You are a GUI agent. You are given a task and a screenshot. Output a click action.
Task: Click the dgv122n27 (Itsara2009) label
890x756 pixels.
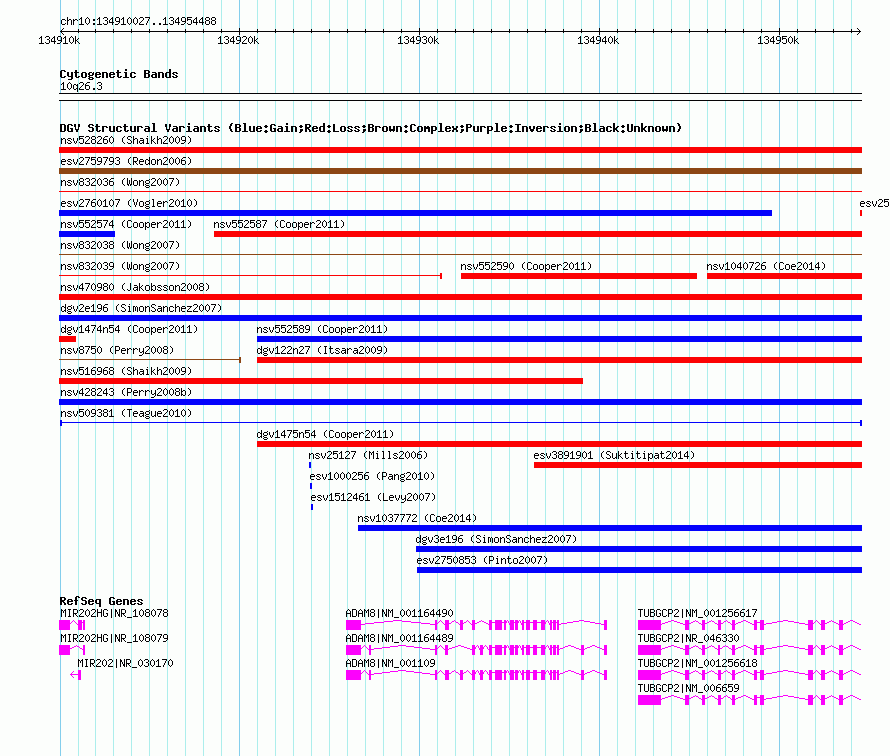(x=322, y=350)
